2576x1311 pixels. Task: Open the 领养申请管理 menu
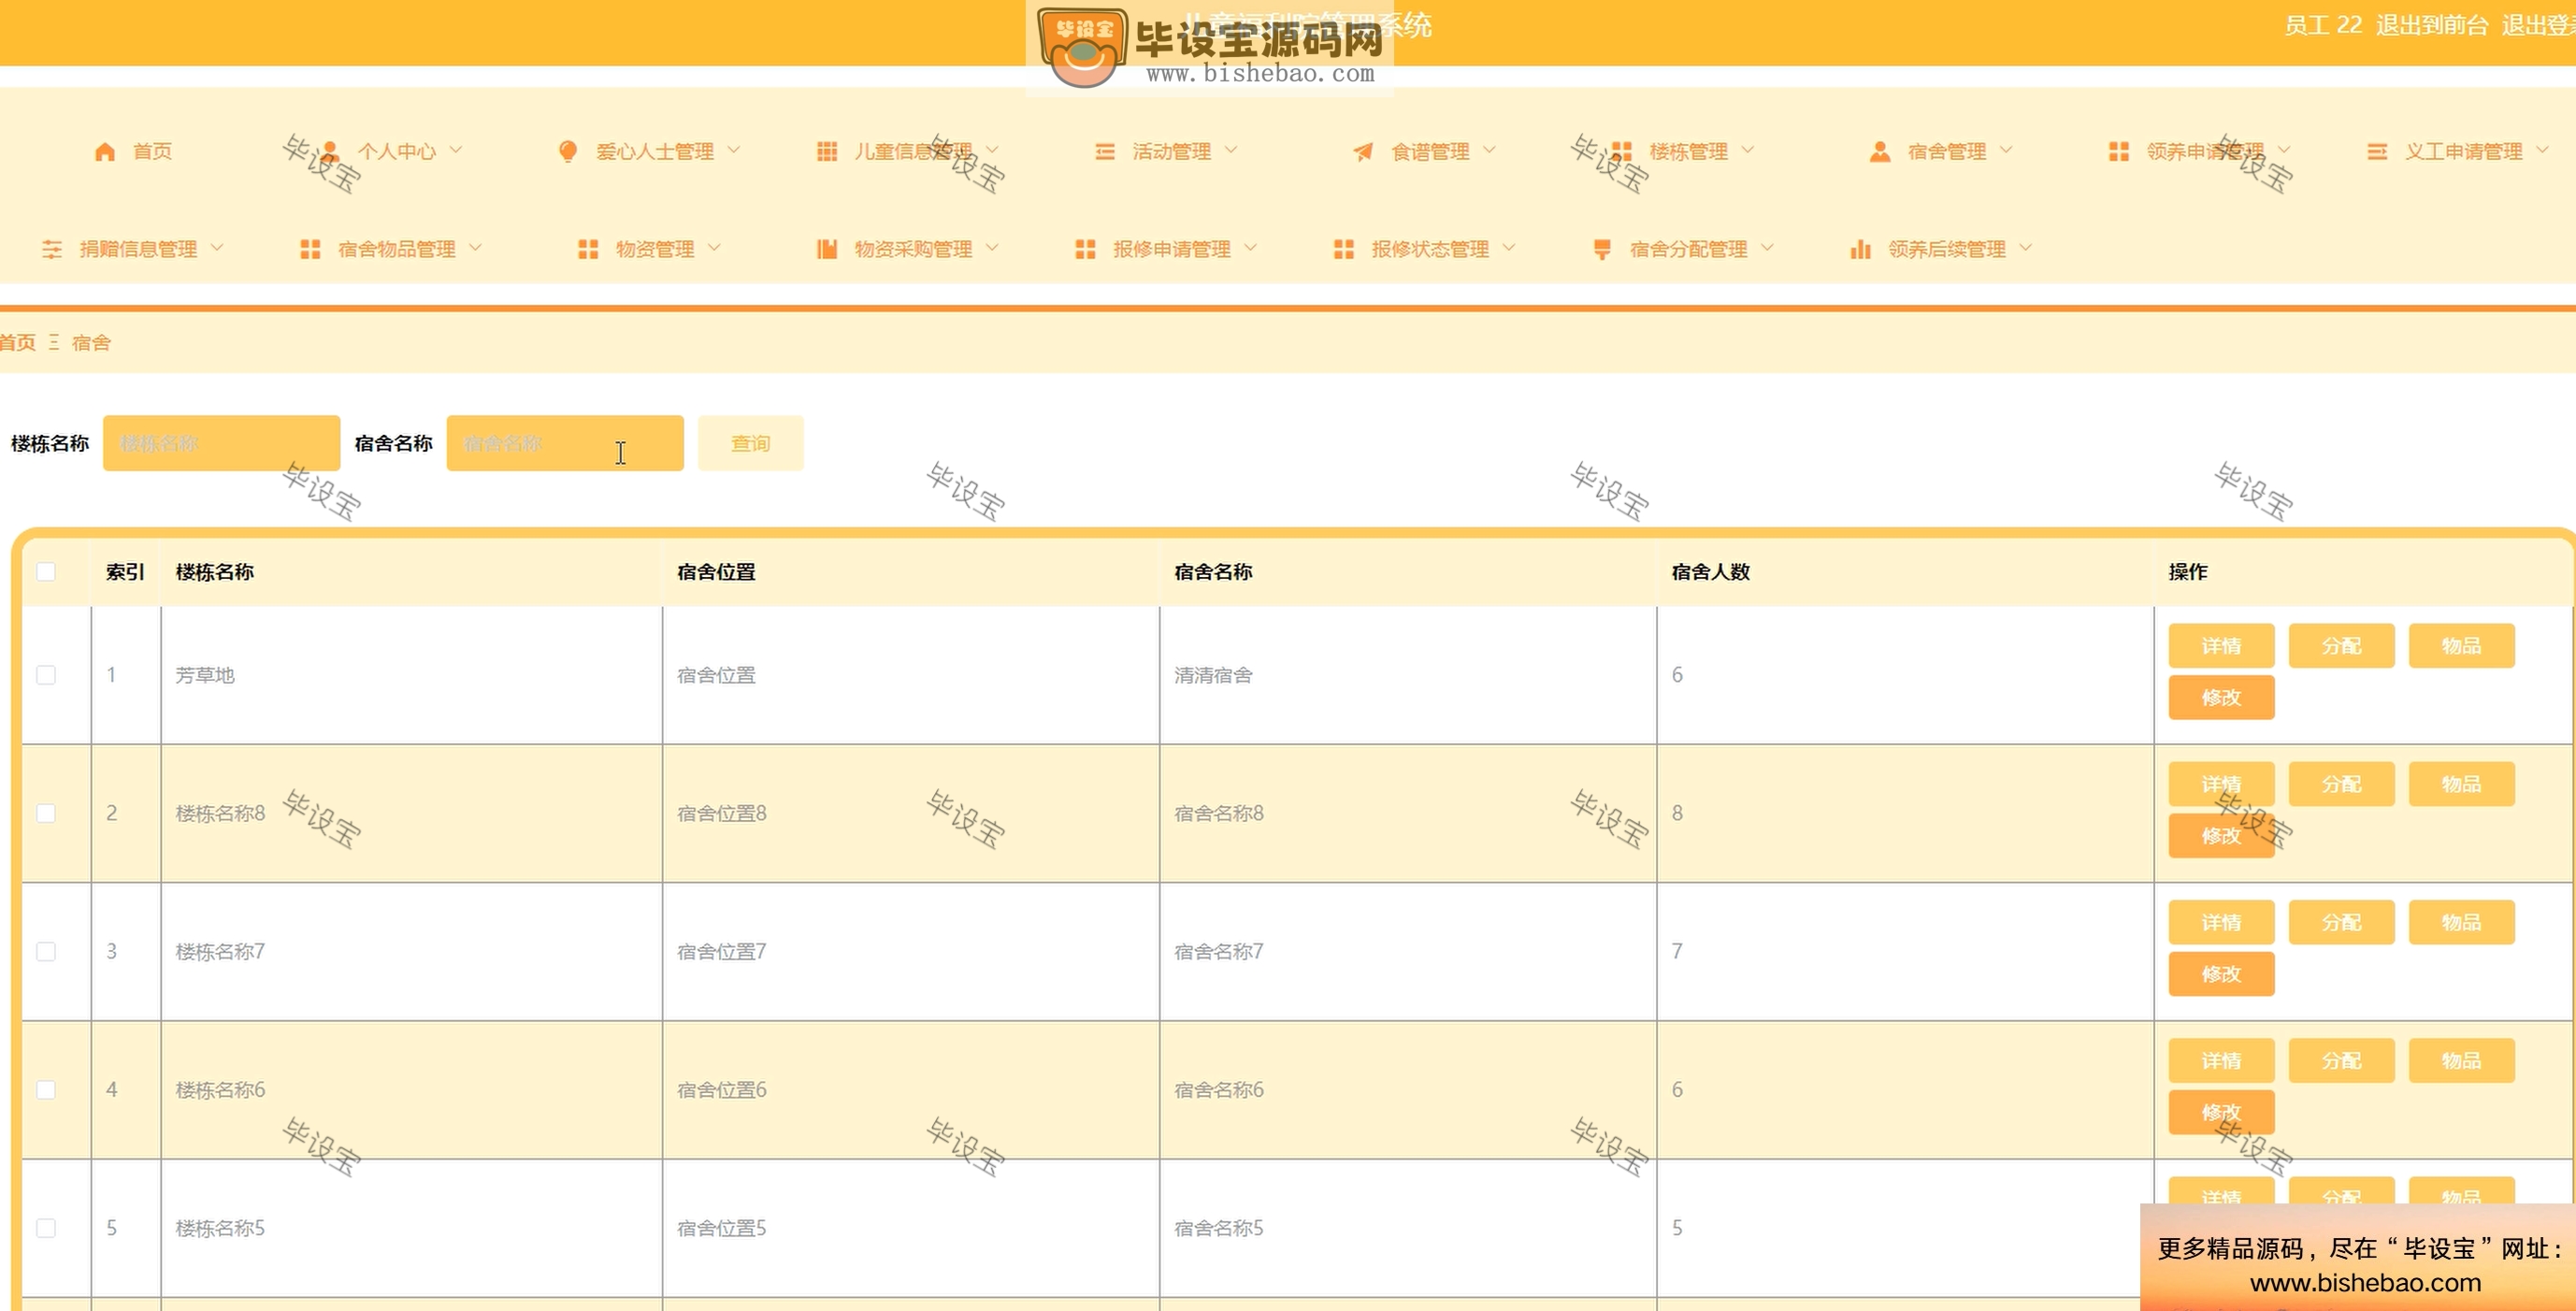coord(2206,151)
